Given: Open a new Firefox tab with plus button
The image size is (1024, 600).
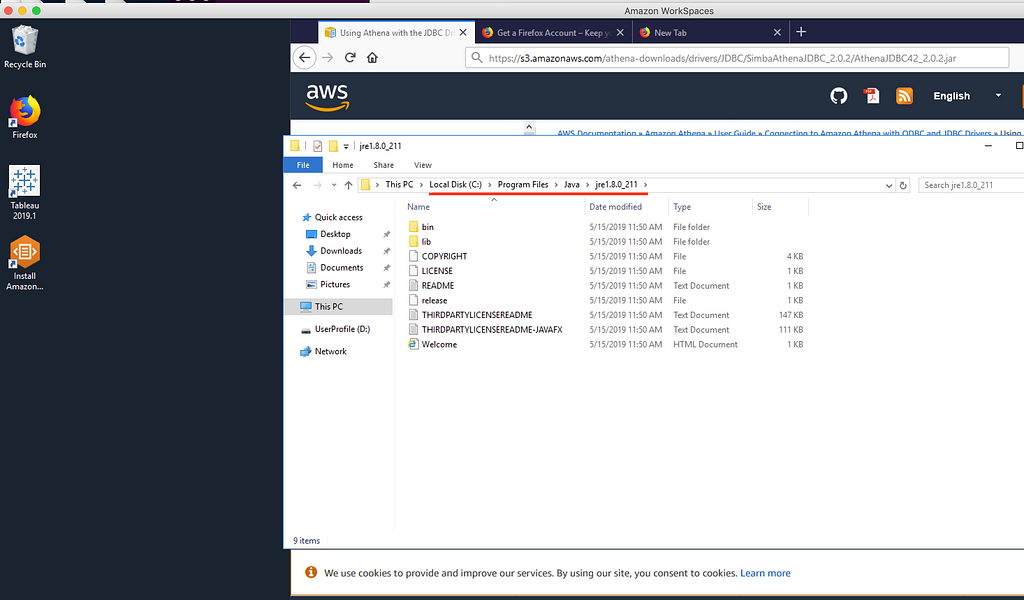Looking at the screenshot, I should 801,32.
